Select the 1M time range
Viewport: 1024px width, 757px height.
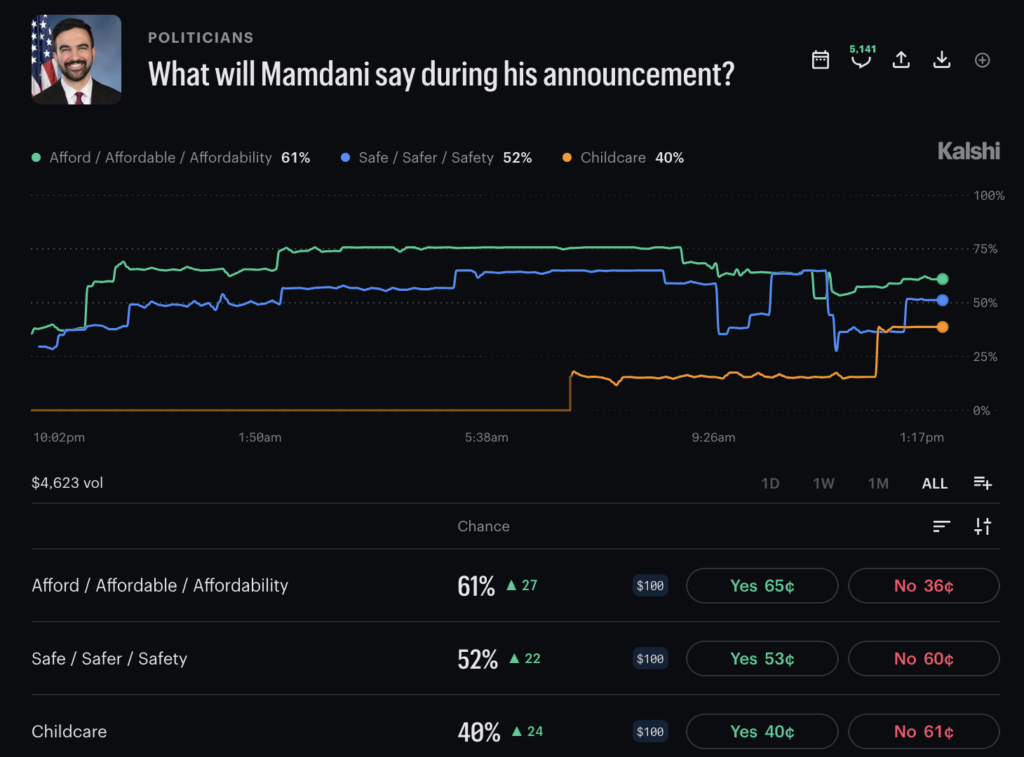[878, 483]
